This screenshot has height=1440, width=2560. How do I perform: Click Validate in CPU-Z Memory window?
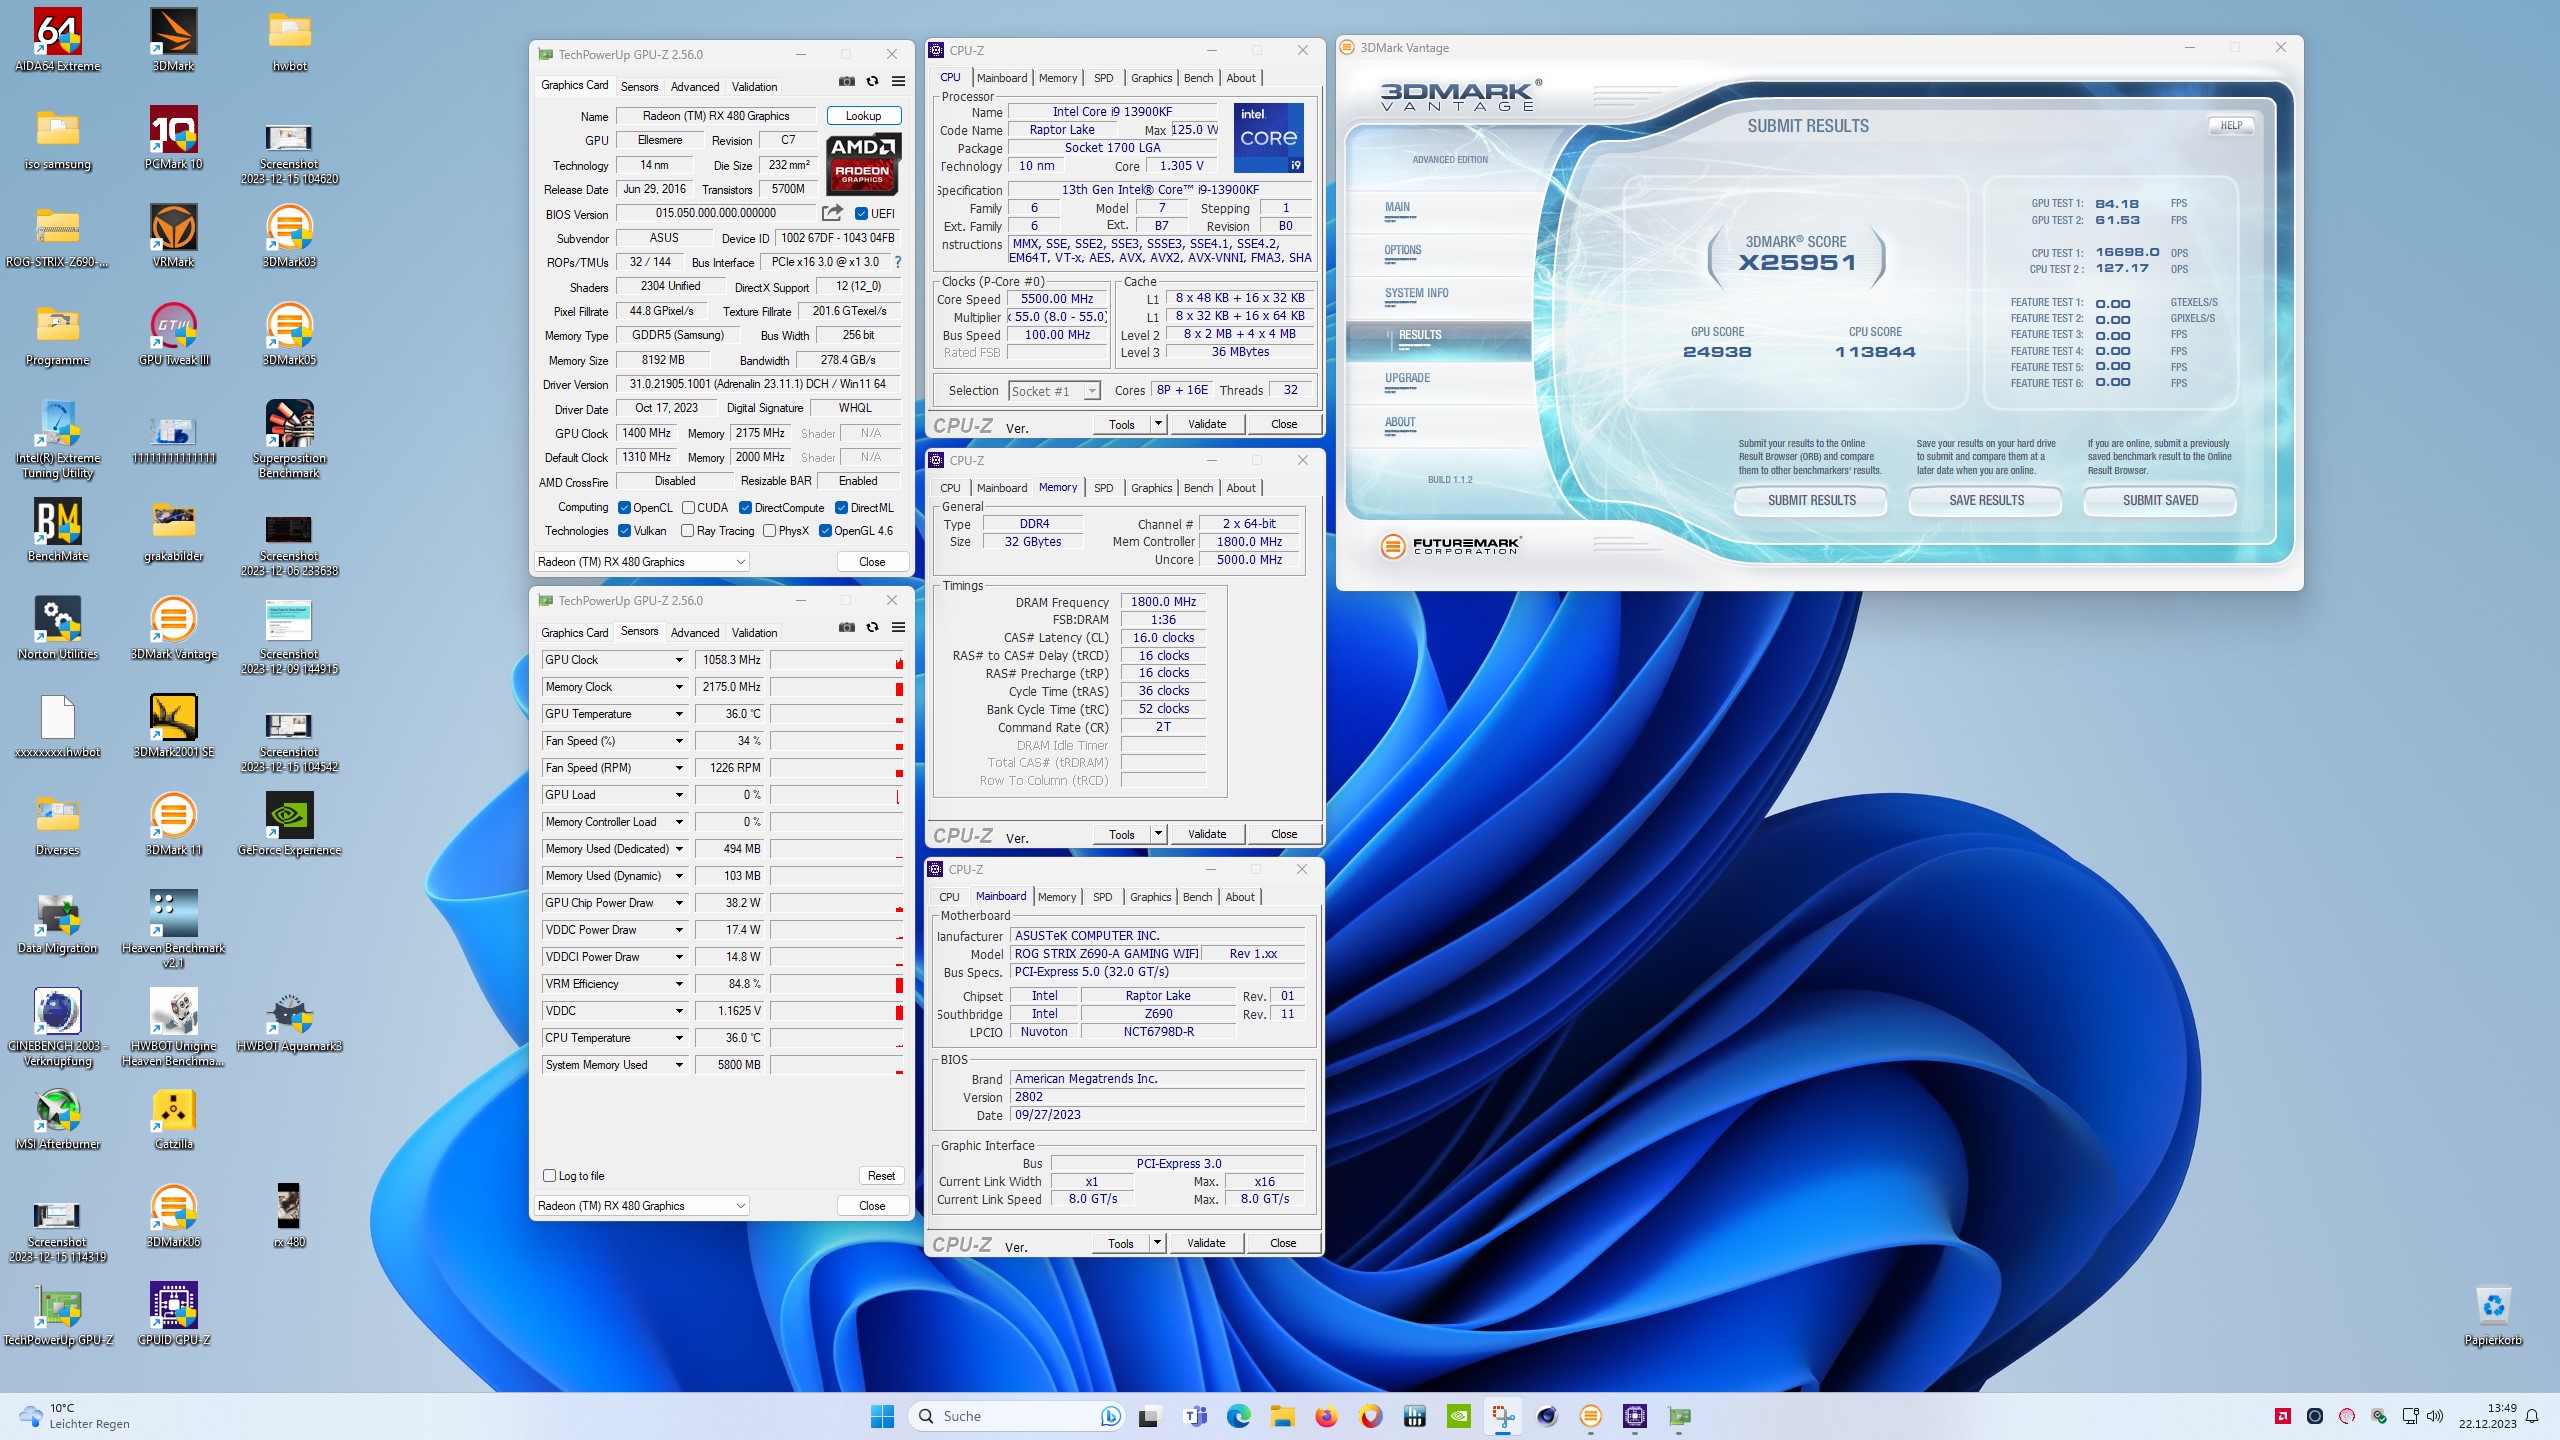pyautogui.click(x=1207, y=834)
